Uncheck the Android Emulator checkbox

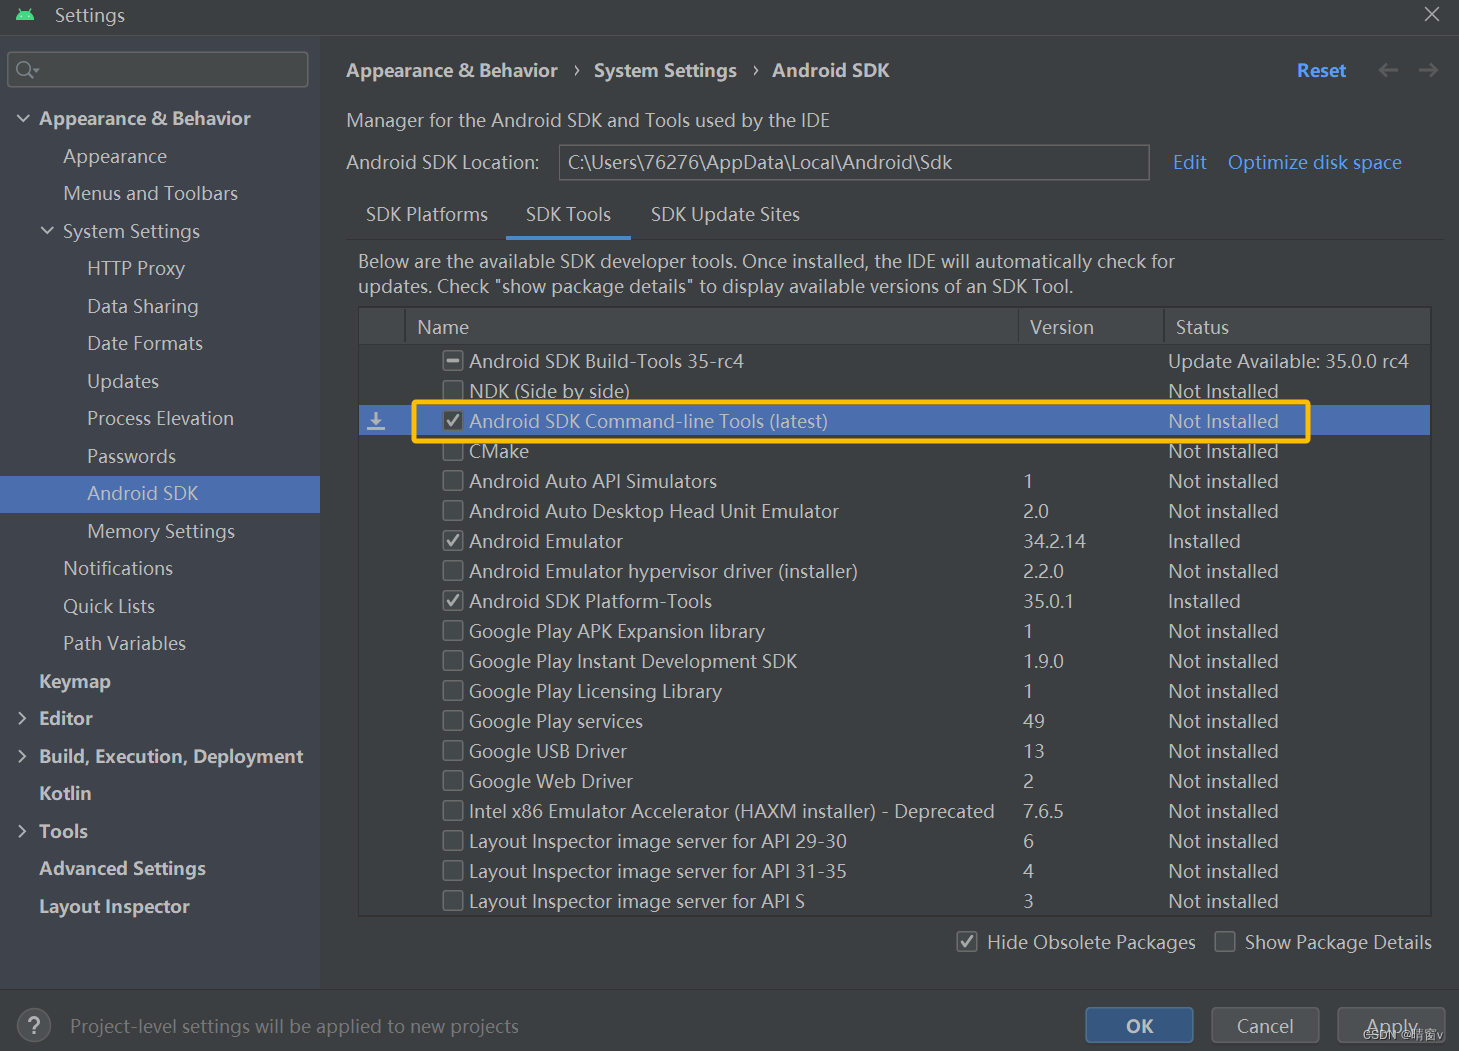click(452, 540)
